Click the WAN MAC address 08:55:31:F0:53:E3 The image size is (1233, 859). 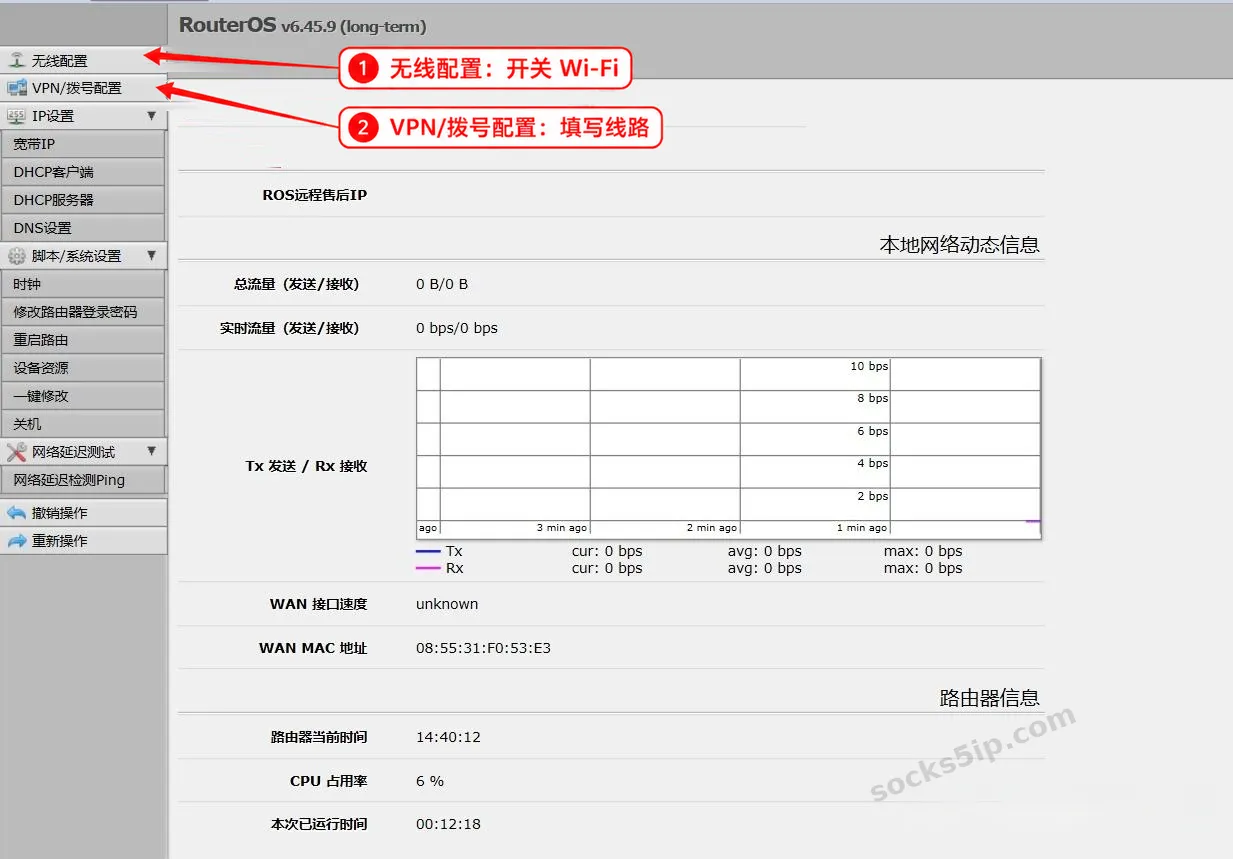point(483,648)
